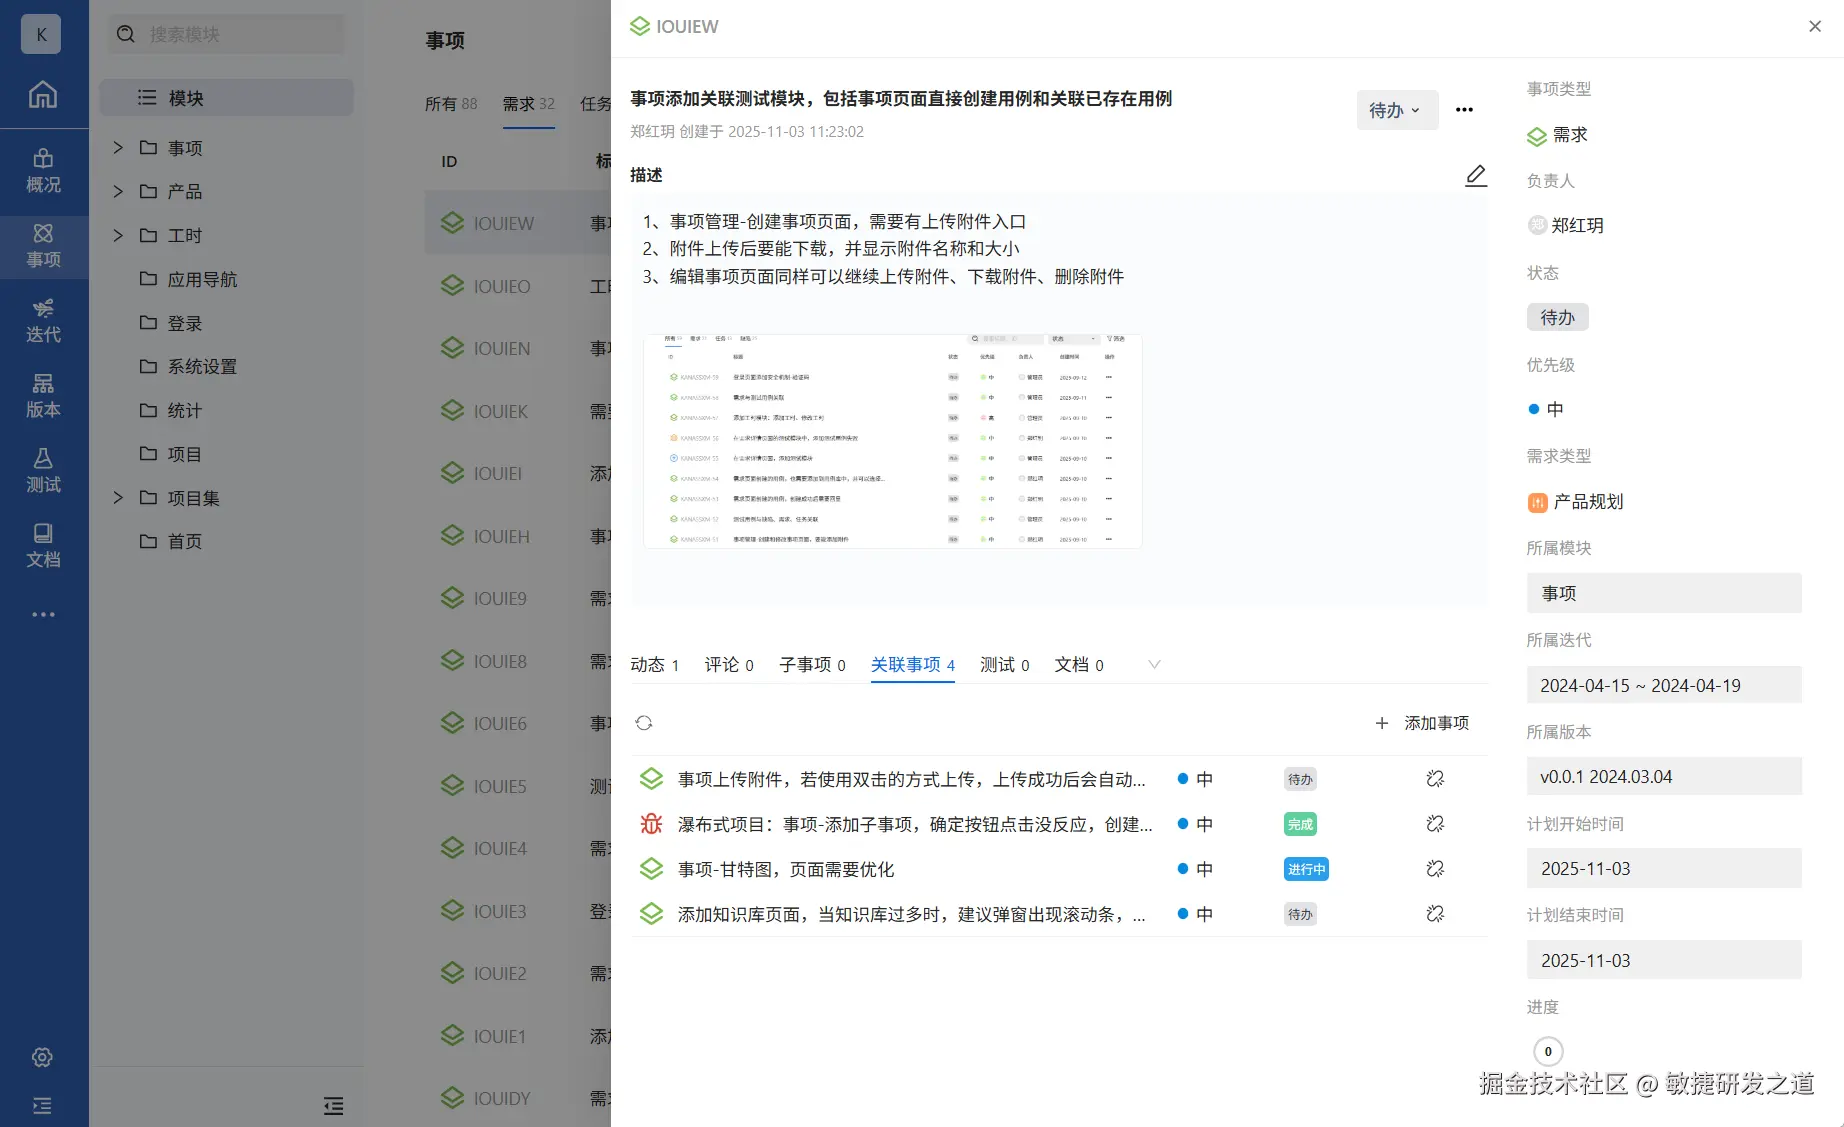Switch to the 测试 tab in detail panel
The width and height of the screenshot is (1844, 1127).
(x=1005, y=665)
